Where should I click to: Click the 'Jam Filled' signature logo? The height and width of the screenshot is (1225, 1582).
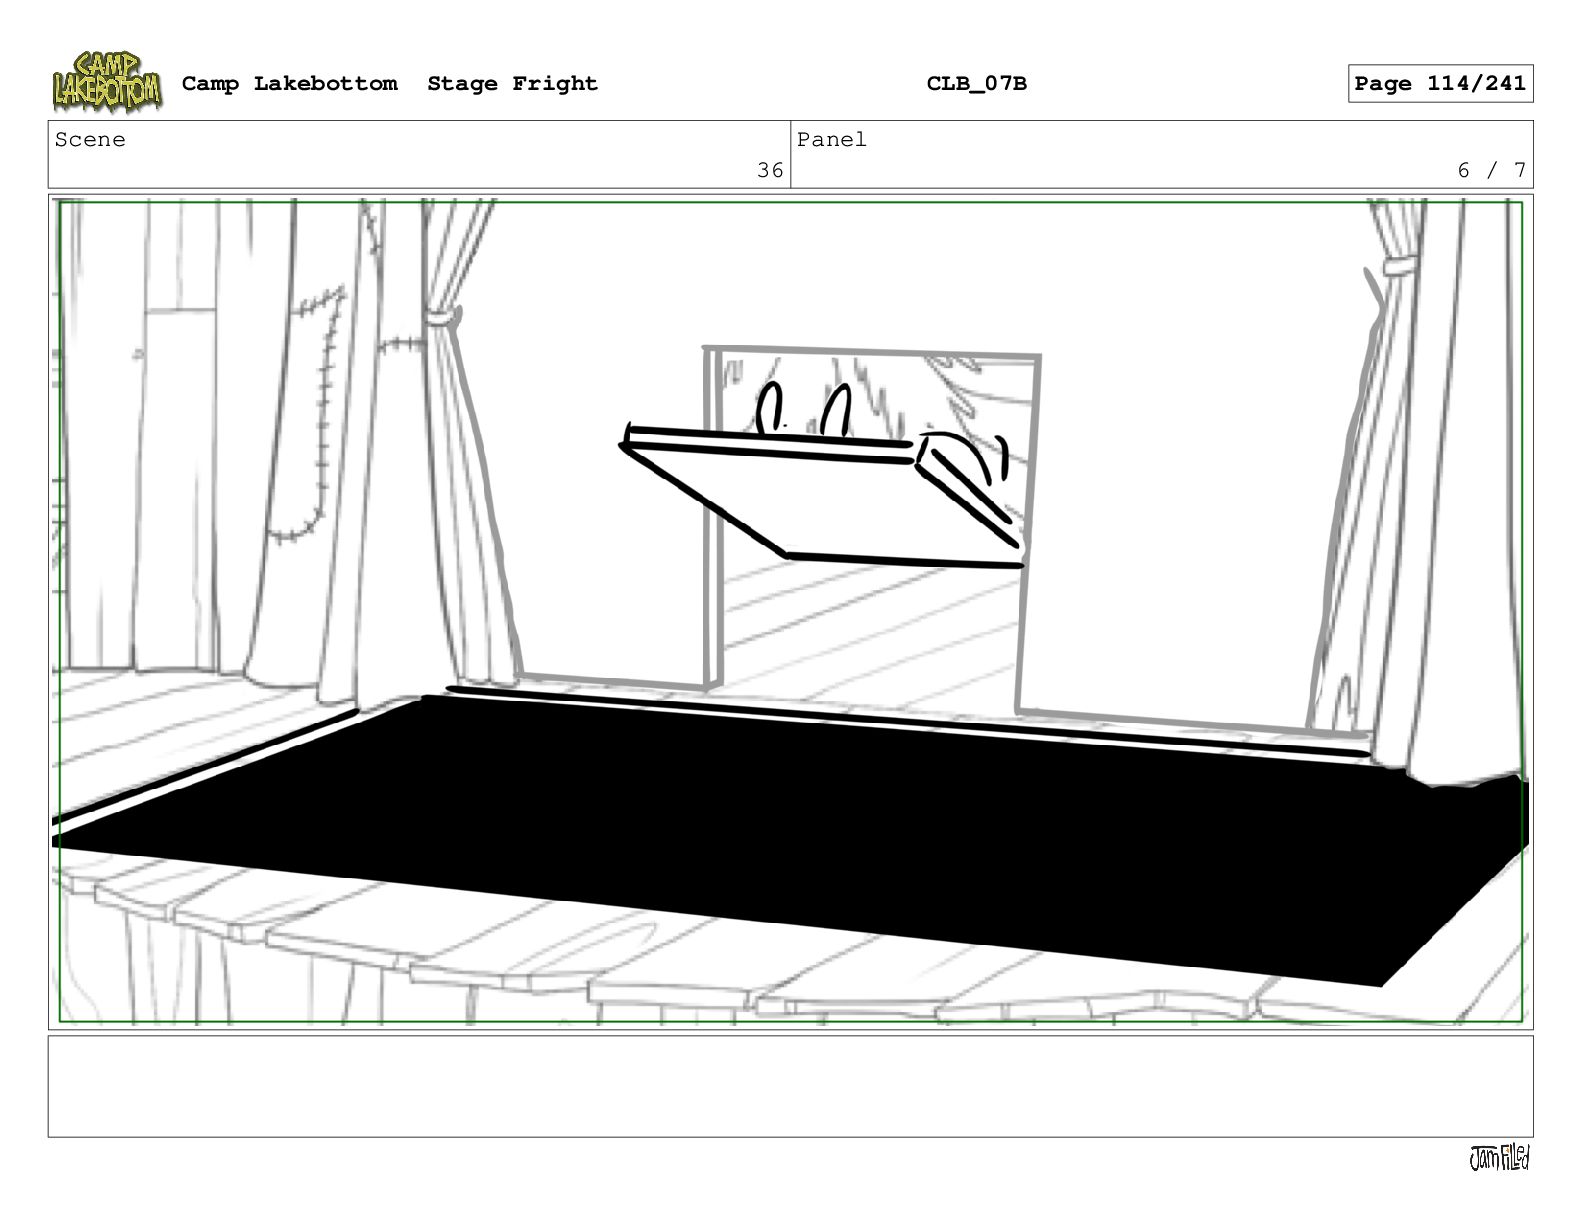click(1499, 1158)
